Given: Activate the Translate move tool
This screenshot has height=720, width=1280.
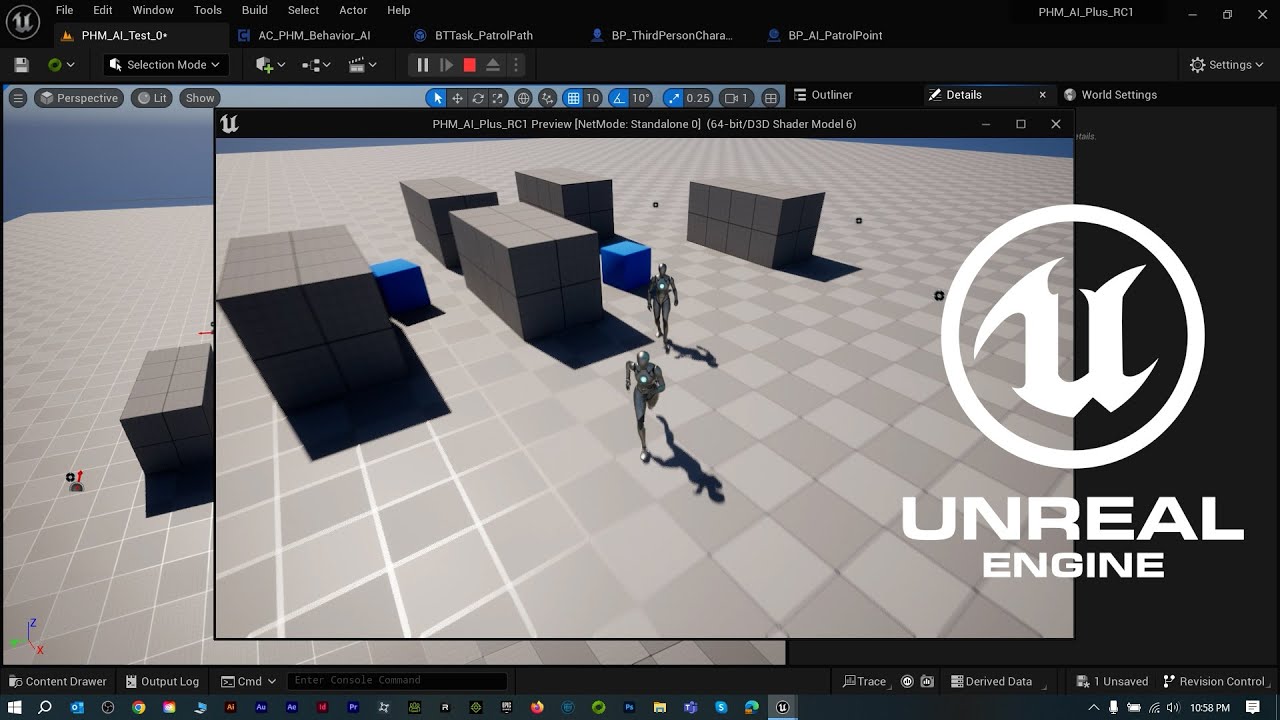Looking at the screenshot, I should point(457,98).
